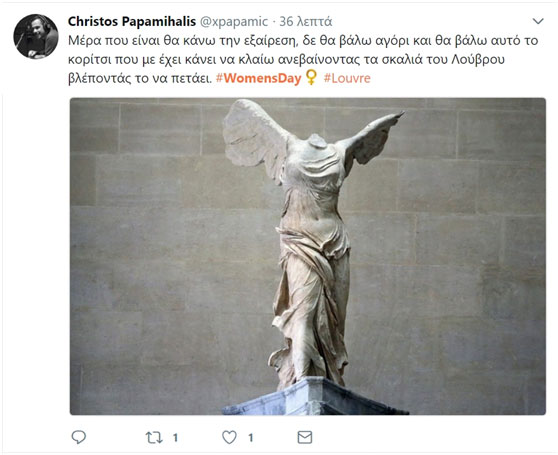The width and height of the screenshot is (558, 455).
Task: Open the #WomensDay hashtag
Action: (x=259, y=78)
